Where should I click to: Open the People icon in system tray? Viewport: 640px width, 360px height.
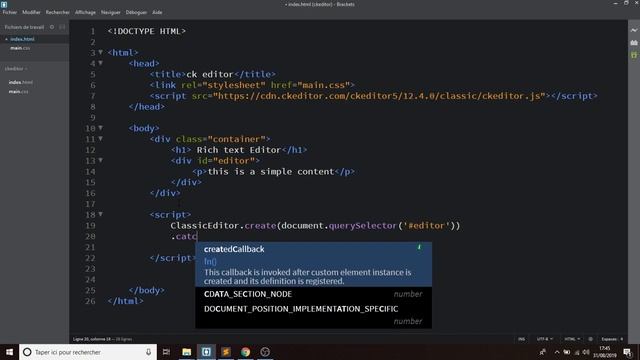(542, 352)
